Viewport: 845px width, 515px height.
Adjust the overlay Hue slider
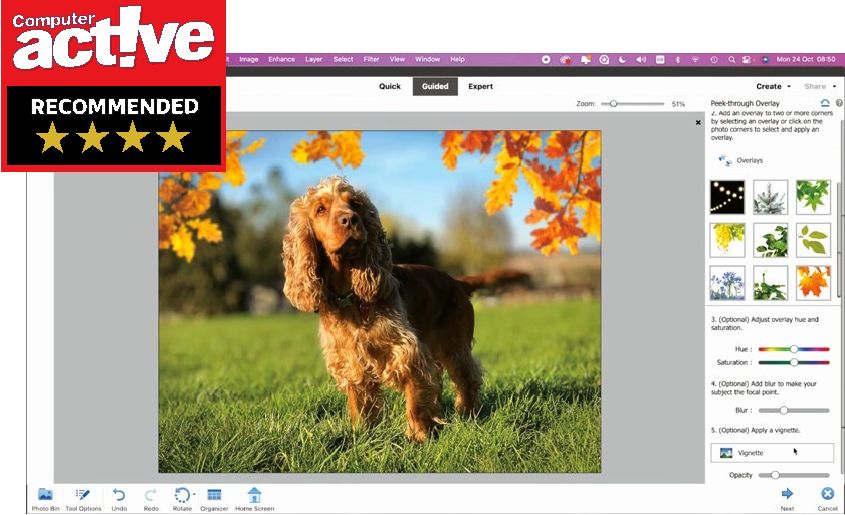click(794, 349)
